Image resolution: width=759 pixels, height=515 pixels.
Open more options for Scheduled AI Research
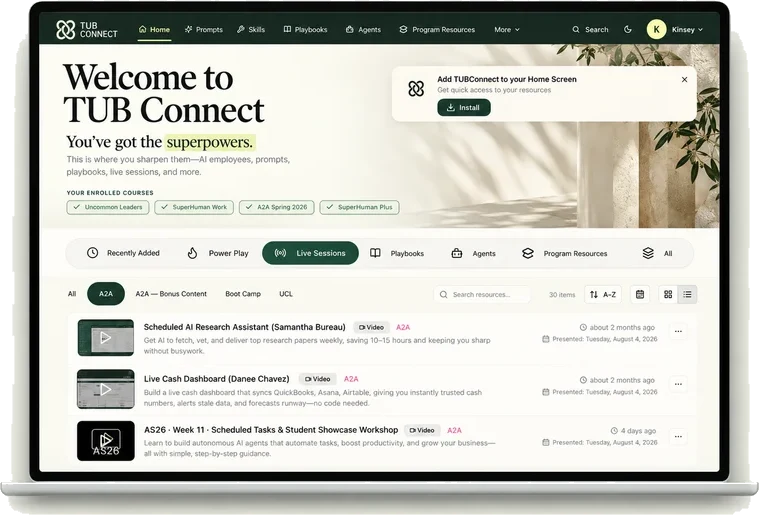pos(678,332)
